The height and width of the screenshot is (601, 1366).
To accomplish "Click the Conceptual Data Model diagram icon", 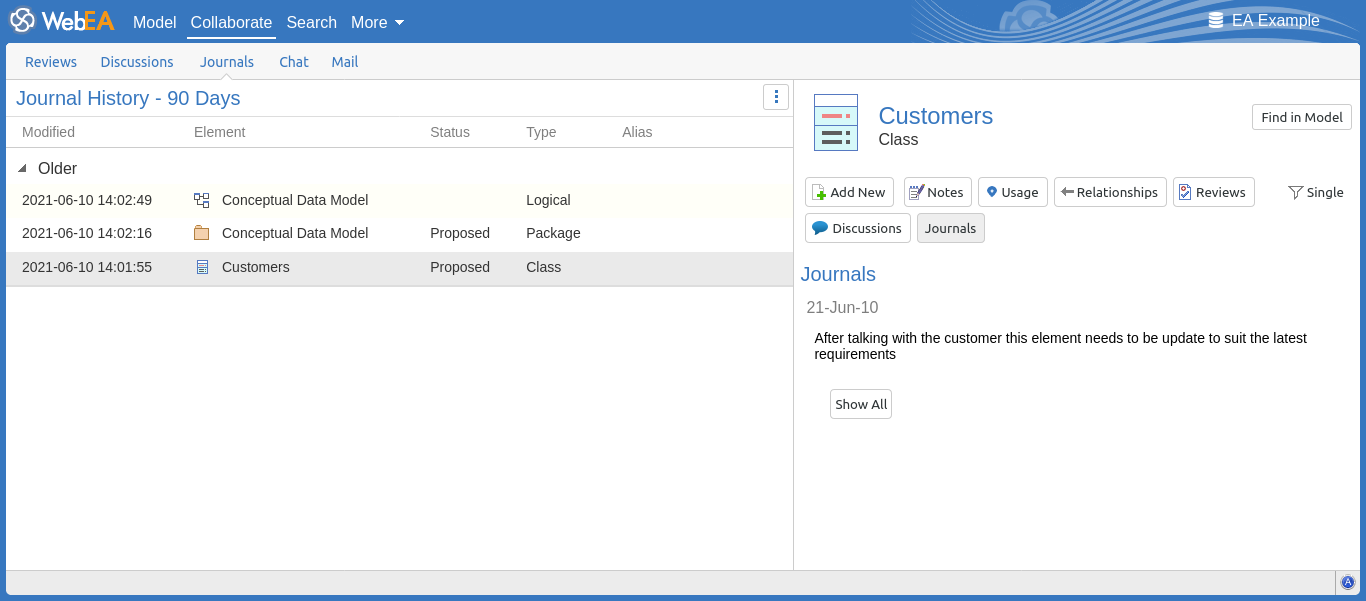I will [x=202, y=200].
